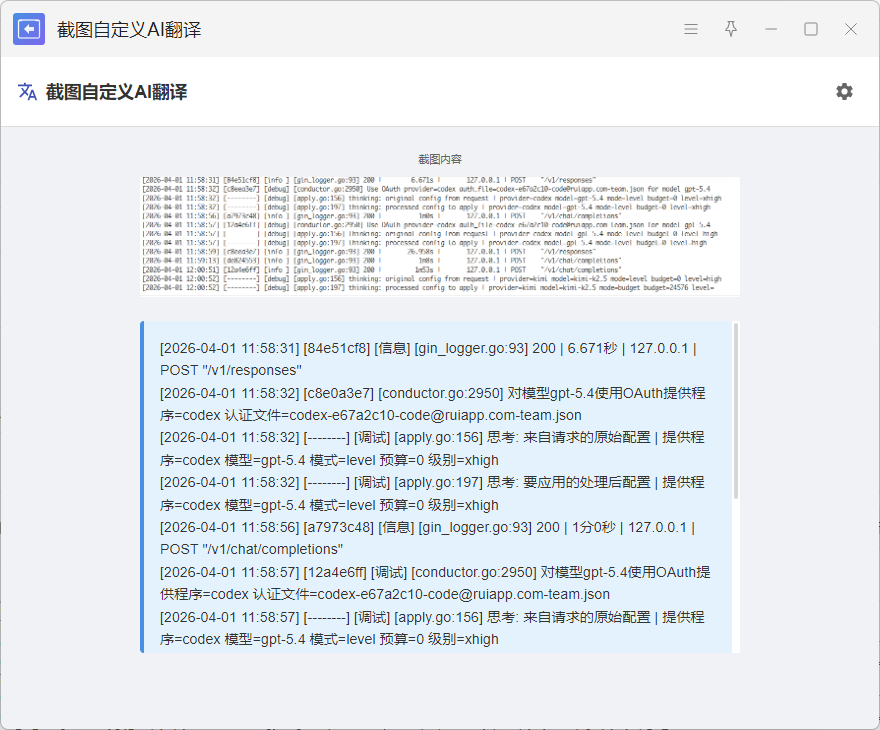This screenshot has width=880, height=730.
Task: Click the bold "截图自定义AI翻译" header title
Action: point(116,92)
